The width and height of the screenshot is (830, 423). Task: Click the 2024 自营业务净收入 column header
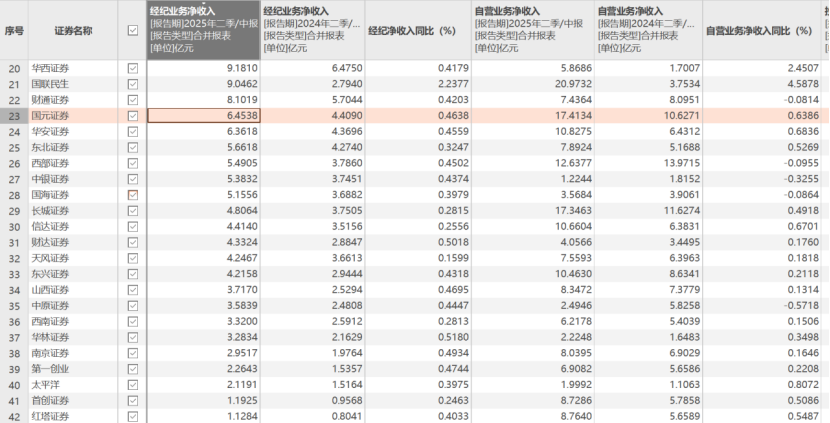(x=649, y=31)
